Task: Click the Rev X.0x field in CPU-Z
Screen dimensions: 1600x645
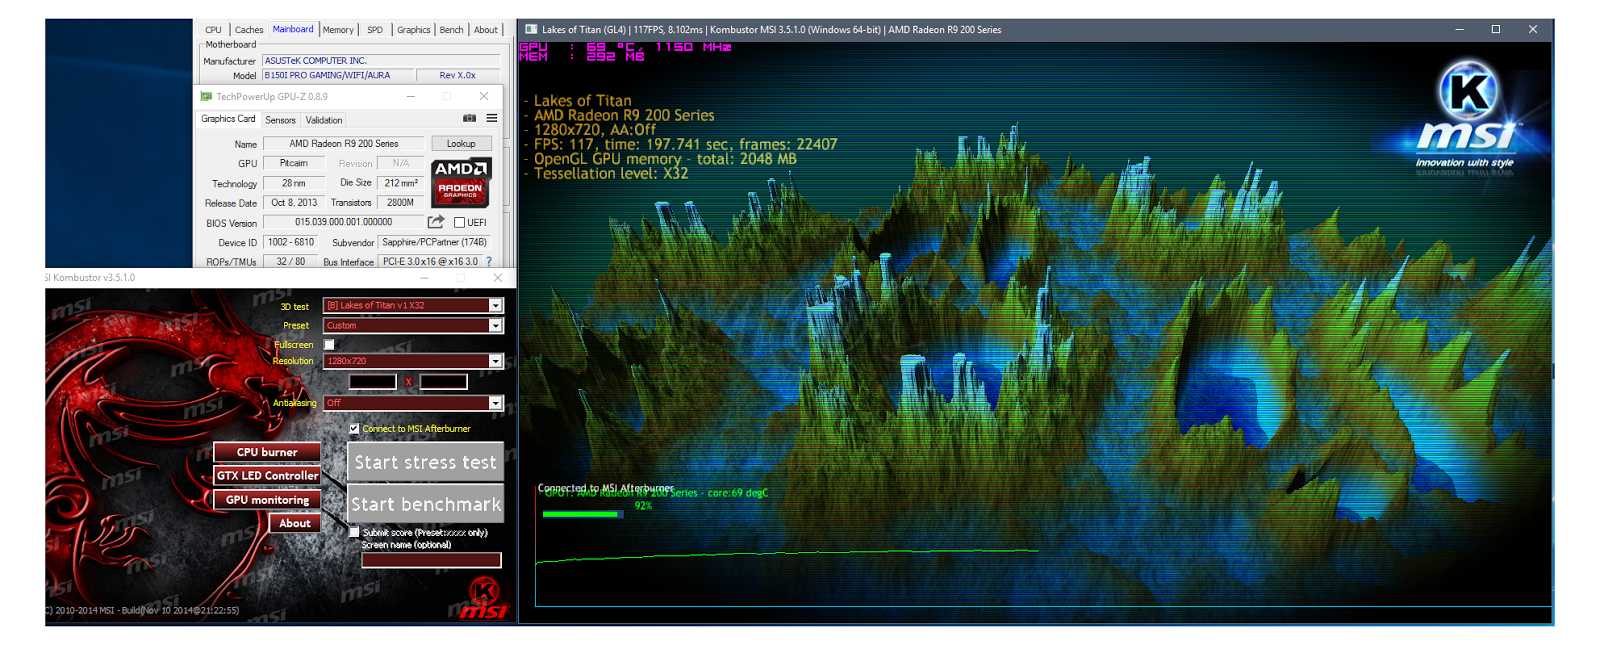Action: click(x=458, y=75)
